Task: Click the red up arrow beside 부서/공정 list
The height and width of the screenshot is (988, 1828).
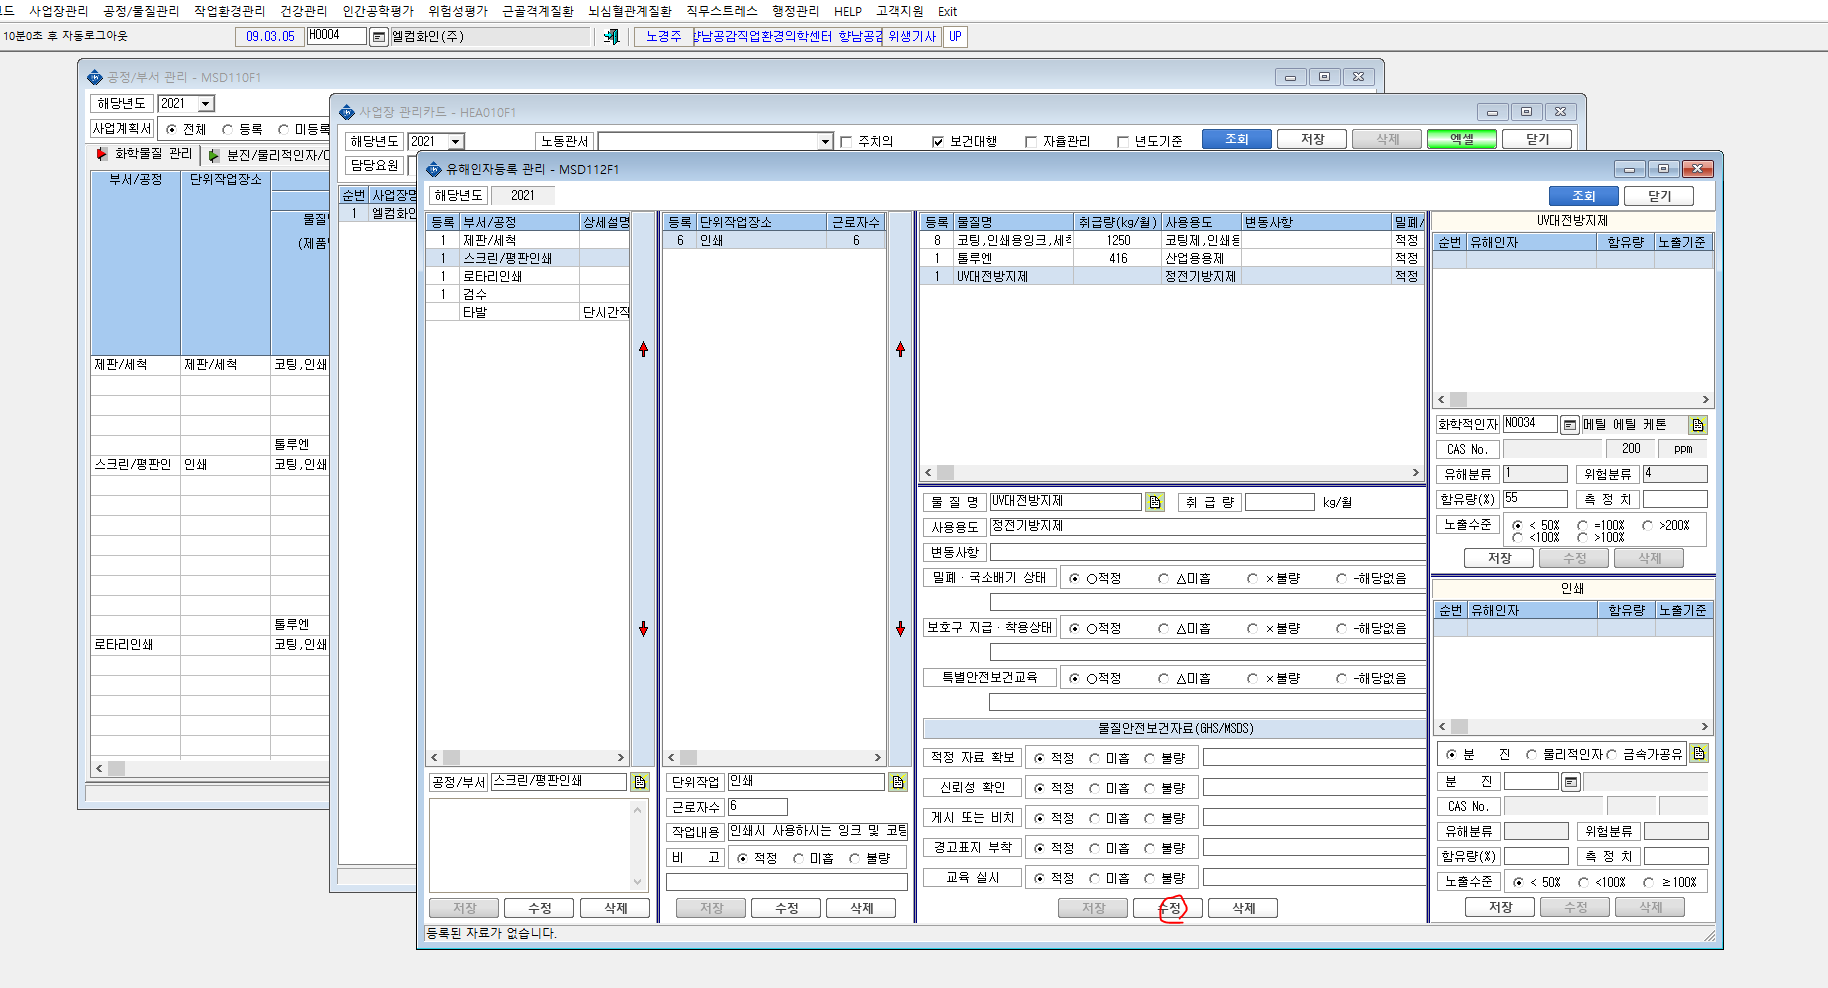Action: (x=643, y=349)
